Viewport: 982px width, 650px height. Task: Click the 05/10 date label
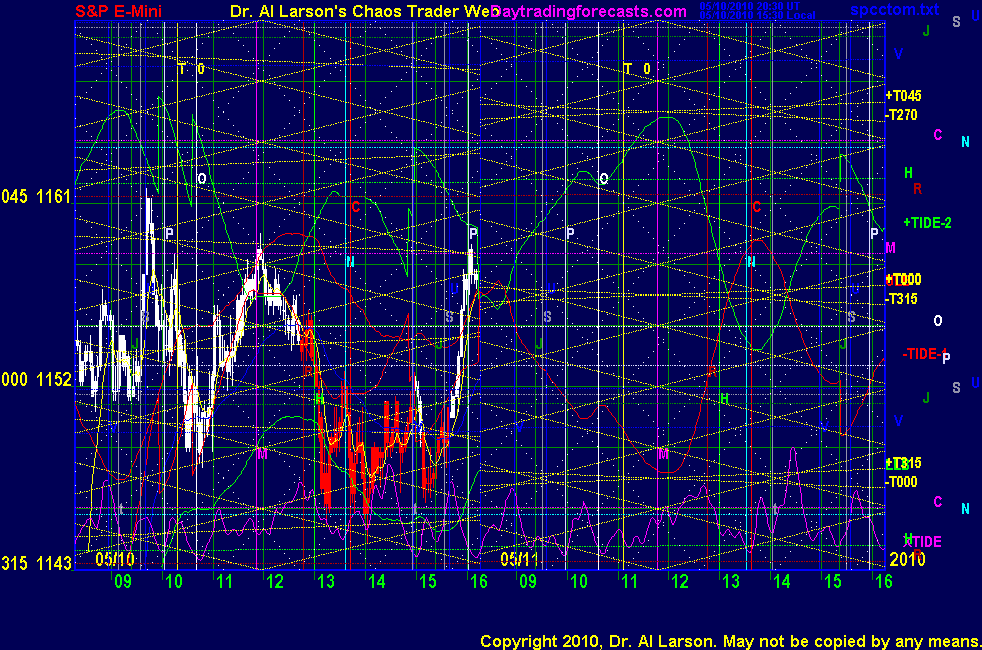115,559
